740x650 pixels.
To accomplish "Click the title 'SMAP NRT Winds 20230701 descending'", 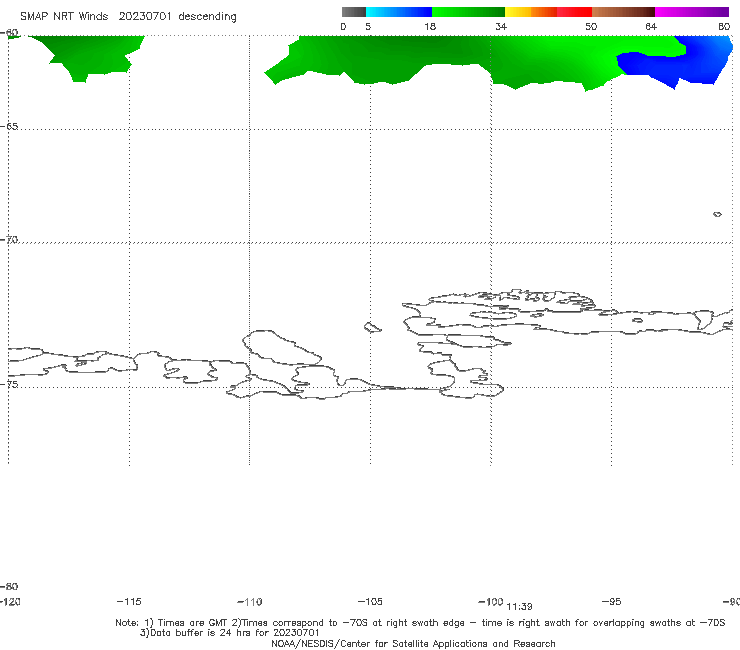I will tap(128, 17).
